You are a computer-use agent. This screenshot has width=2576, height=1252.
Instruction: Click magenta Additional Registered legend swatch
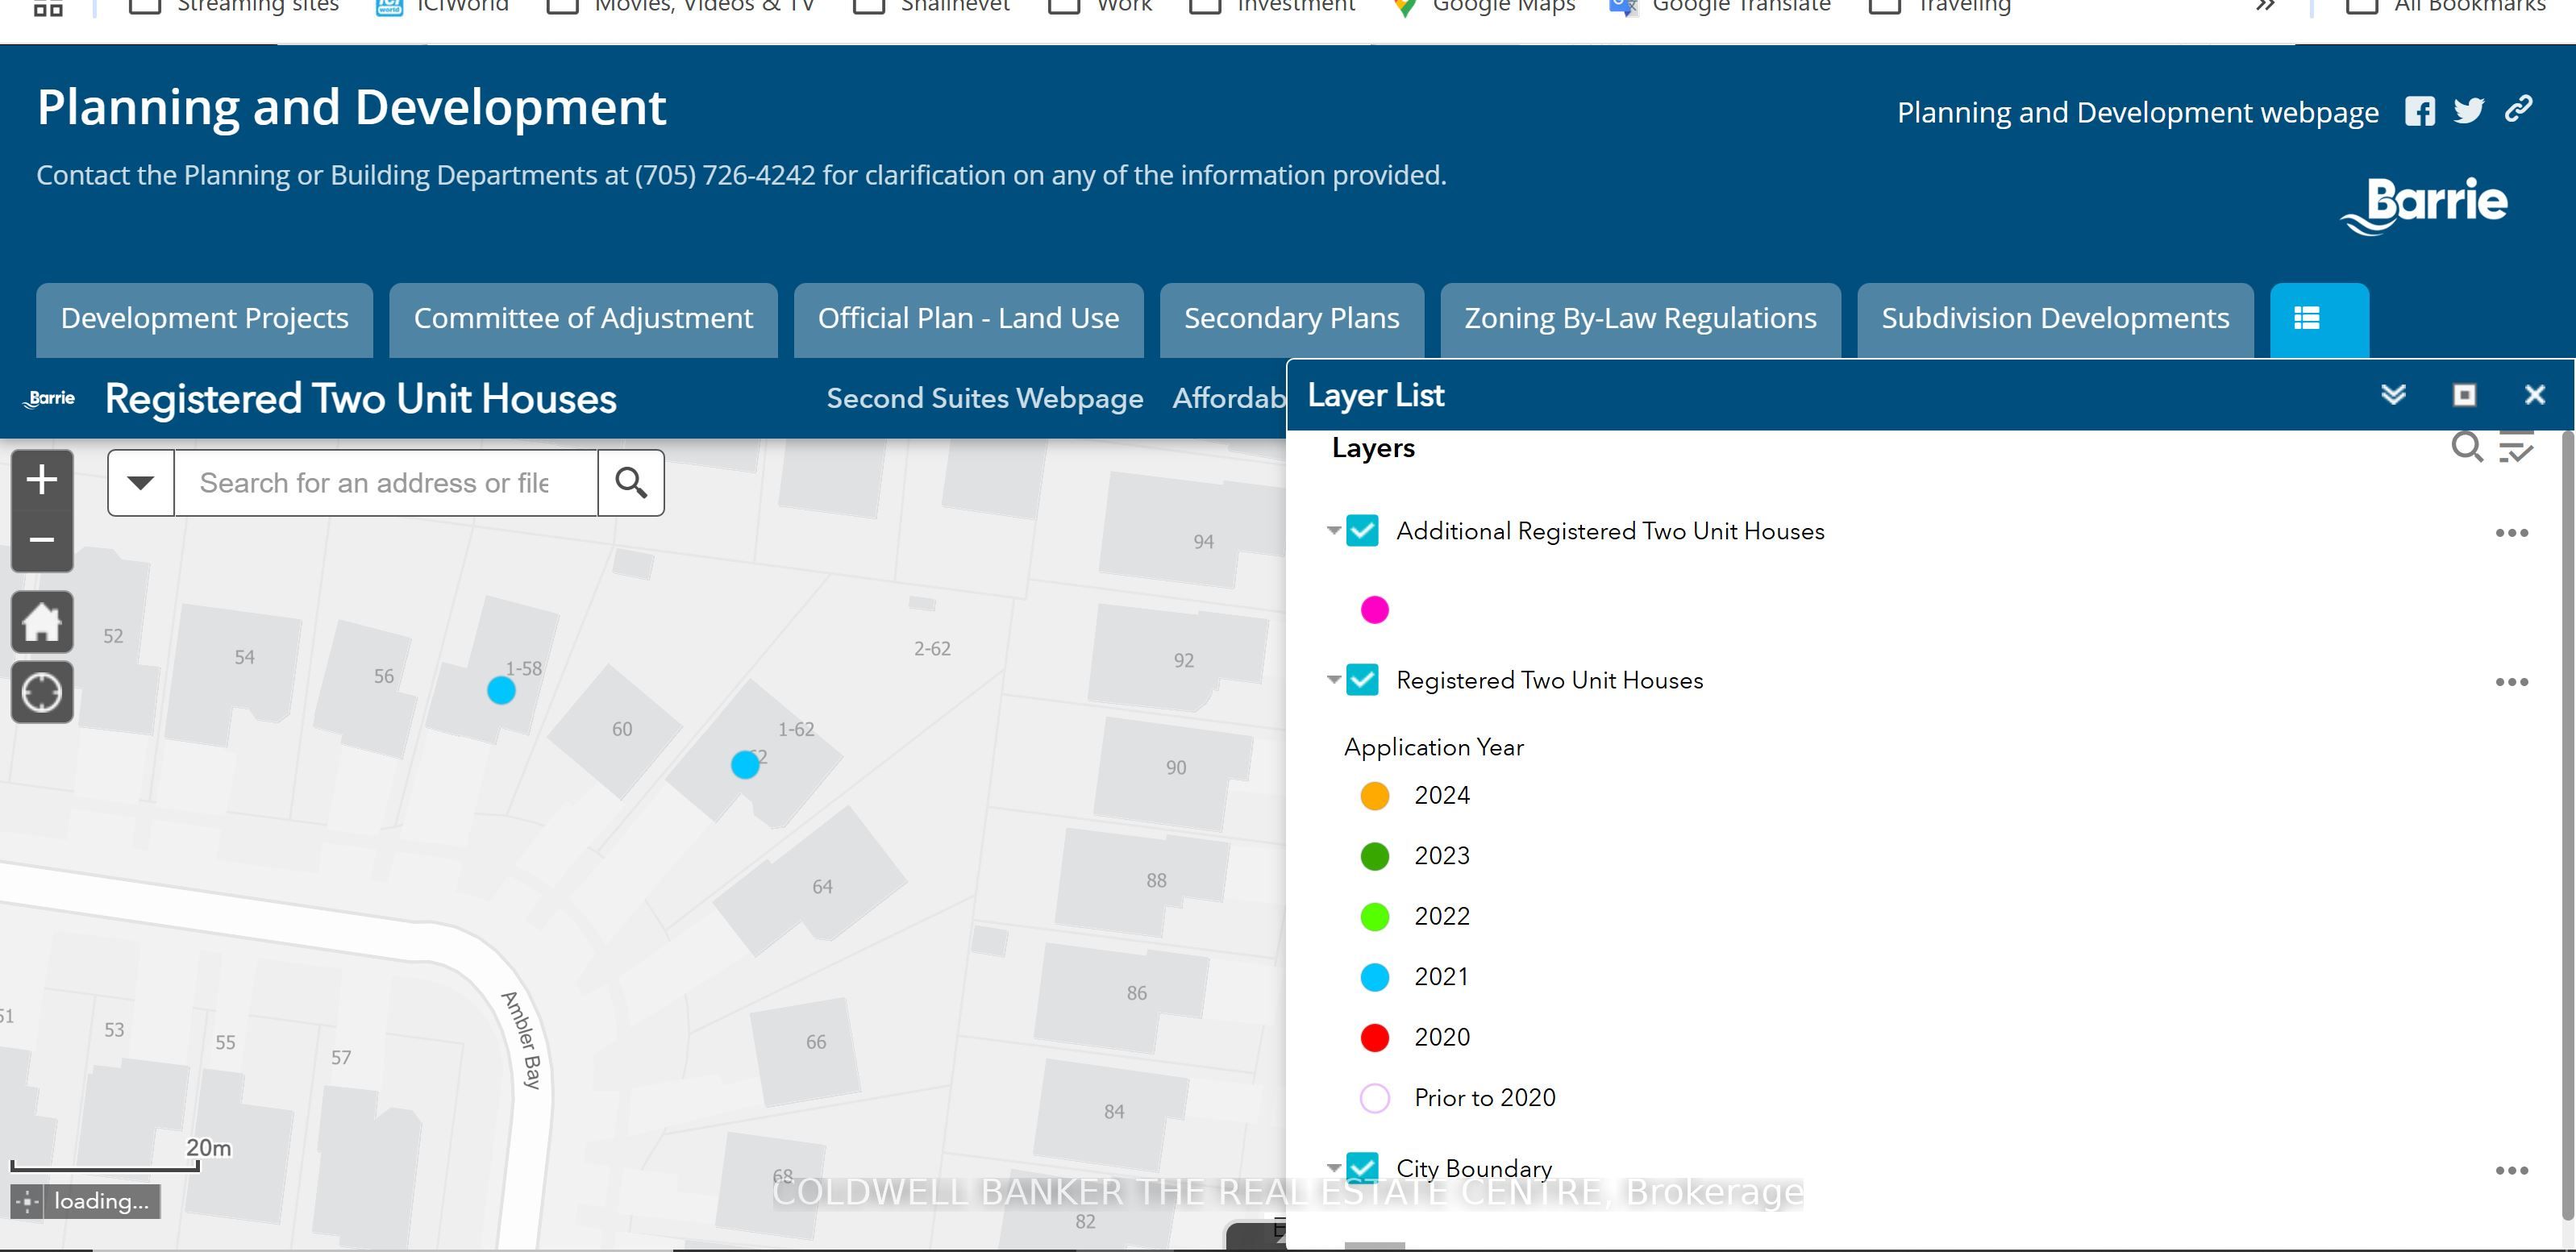click(1375, 610)
